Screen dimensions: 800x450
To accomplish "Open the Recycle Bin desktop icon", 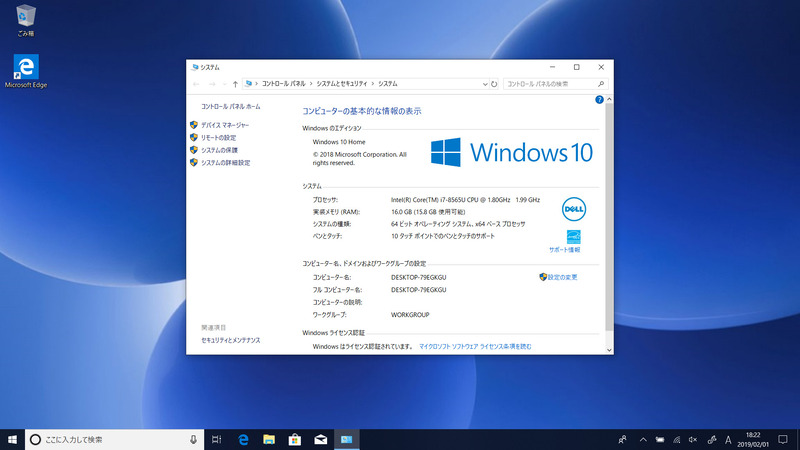I will 26,20.
